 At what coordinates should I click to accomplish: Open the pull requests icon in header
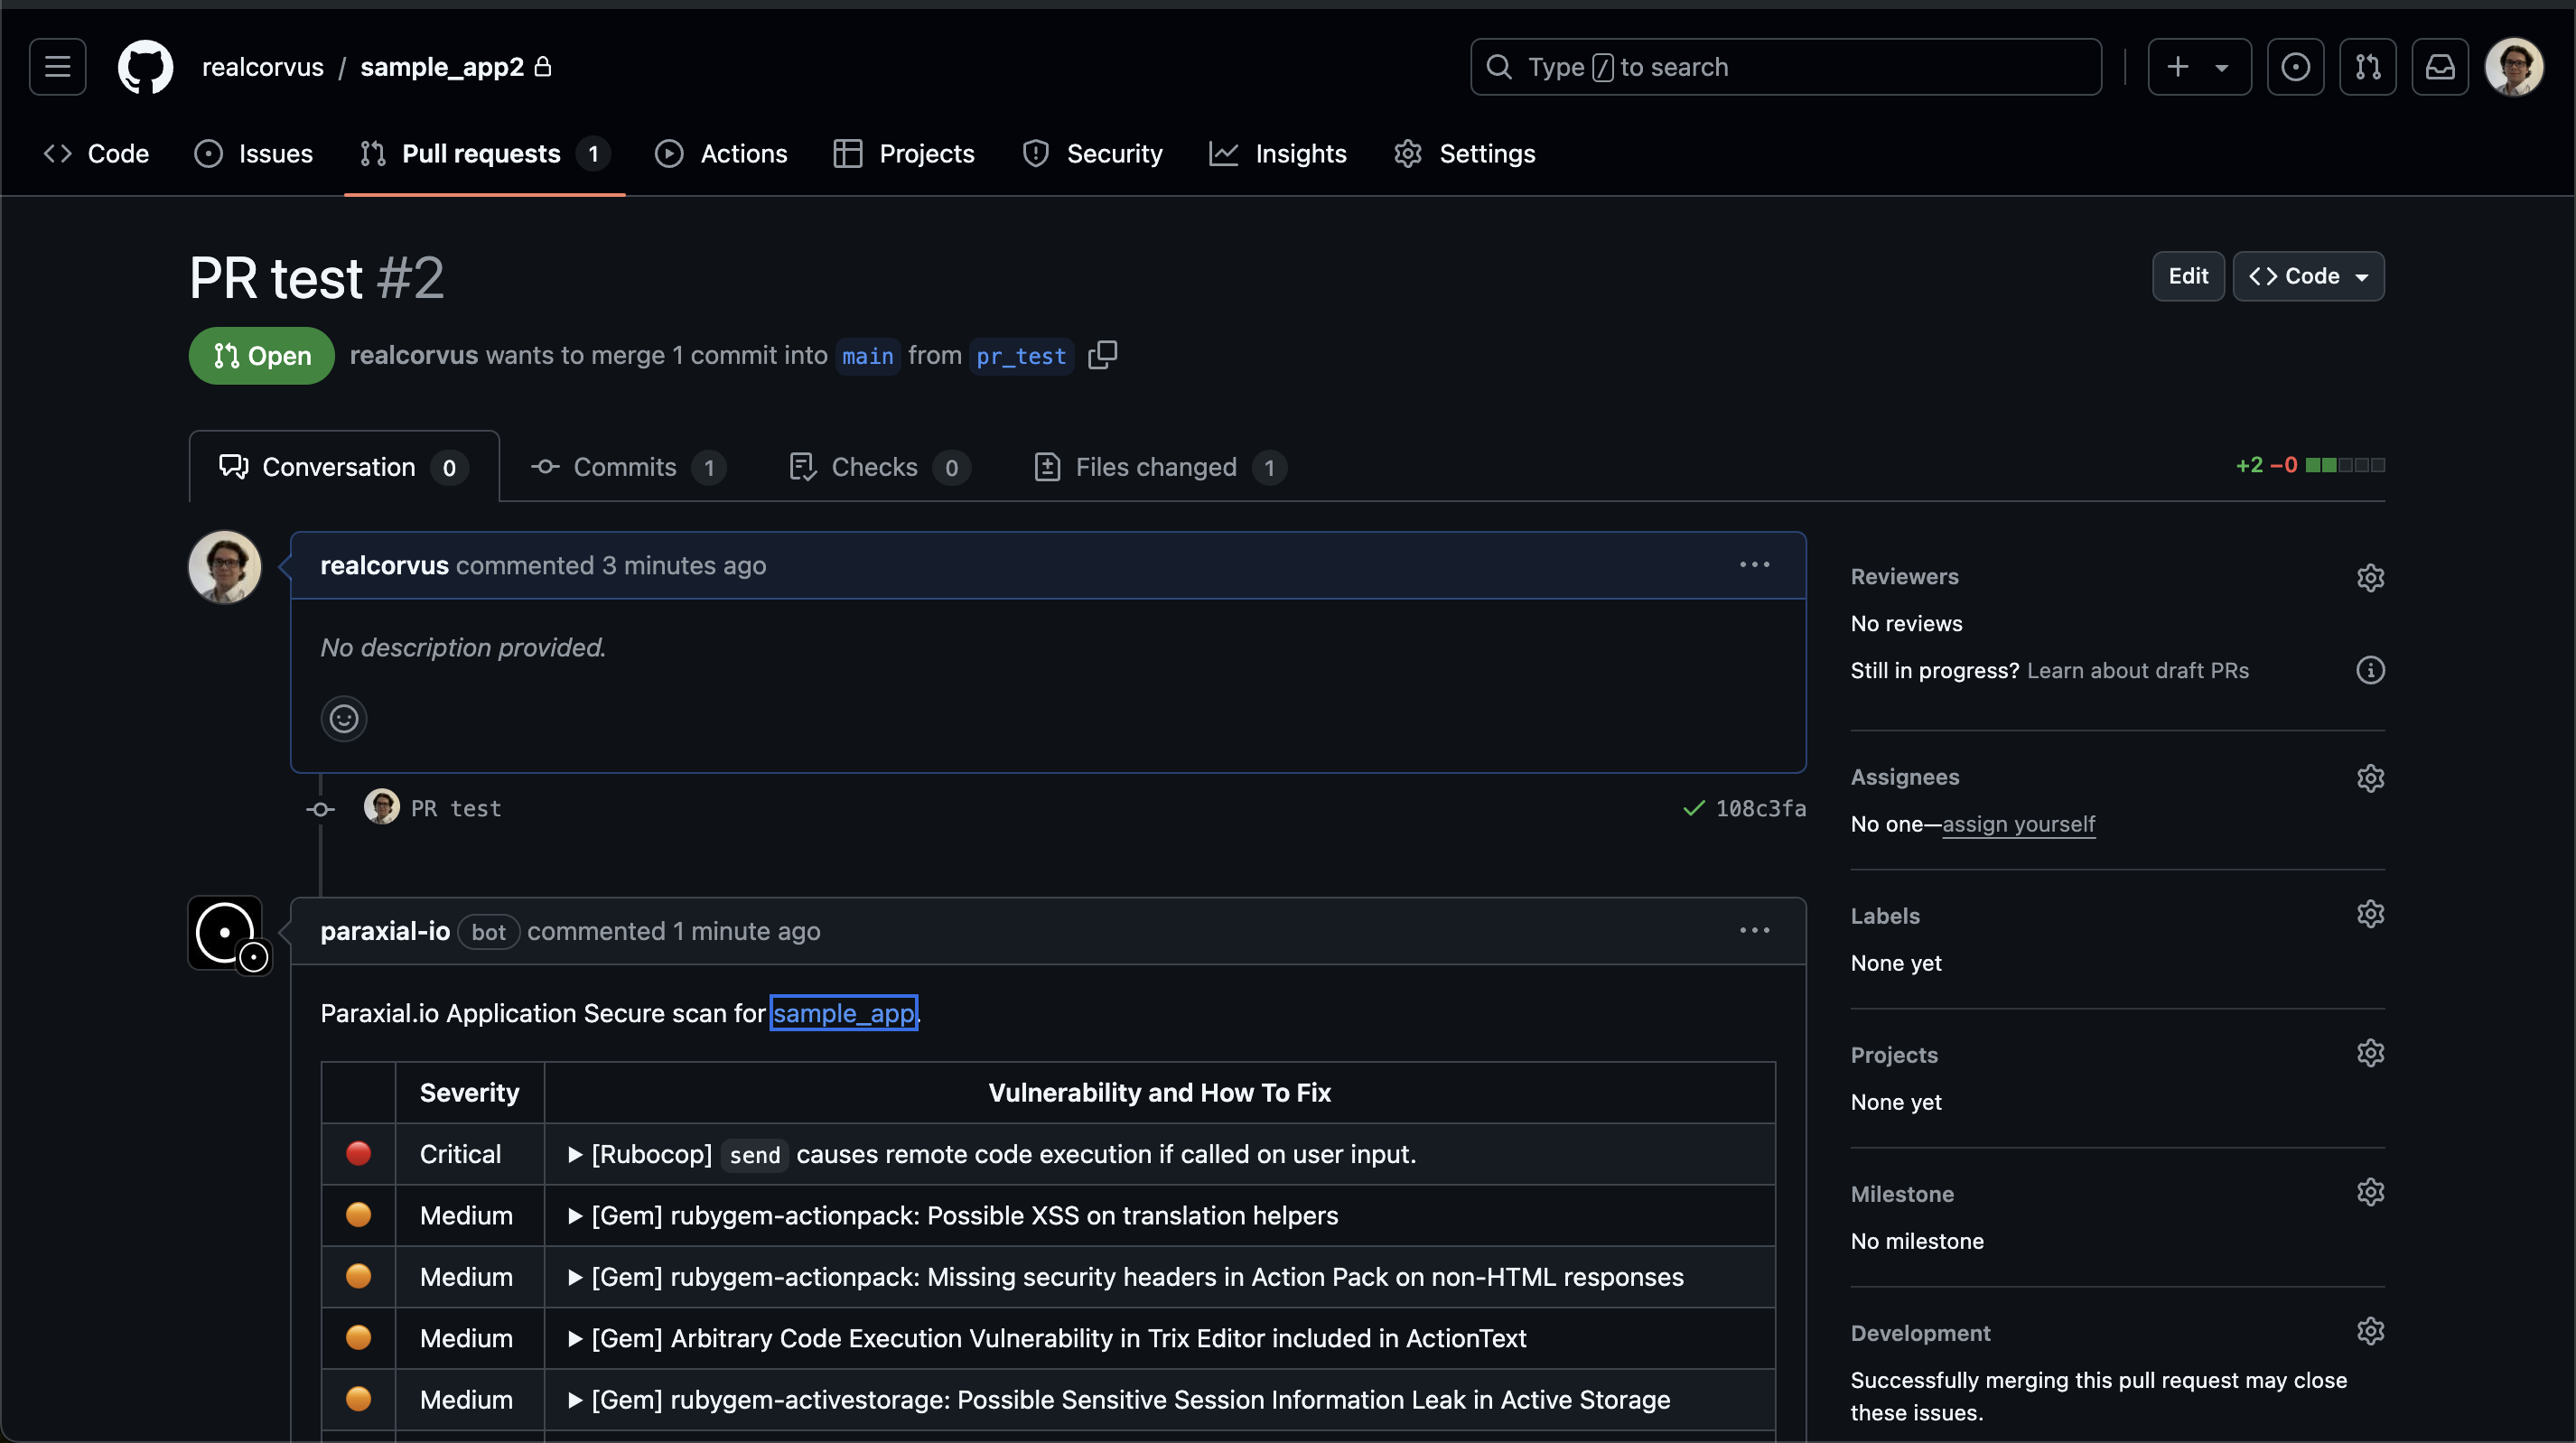pyautogui.click(x=2367, y=67)
